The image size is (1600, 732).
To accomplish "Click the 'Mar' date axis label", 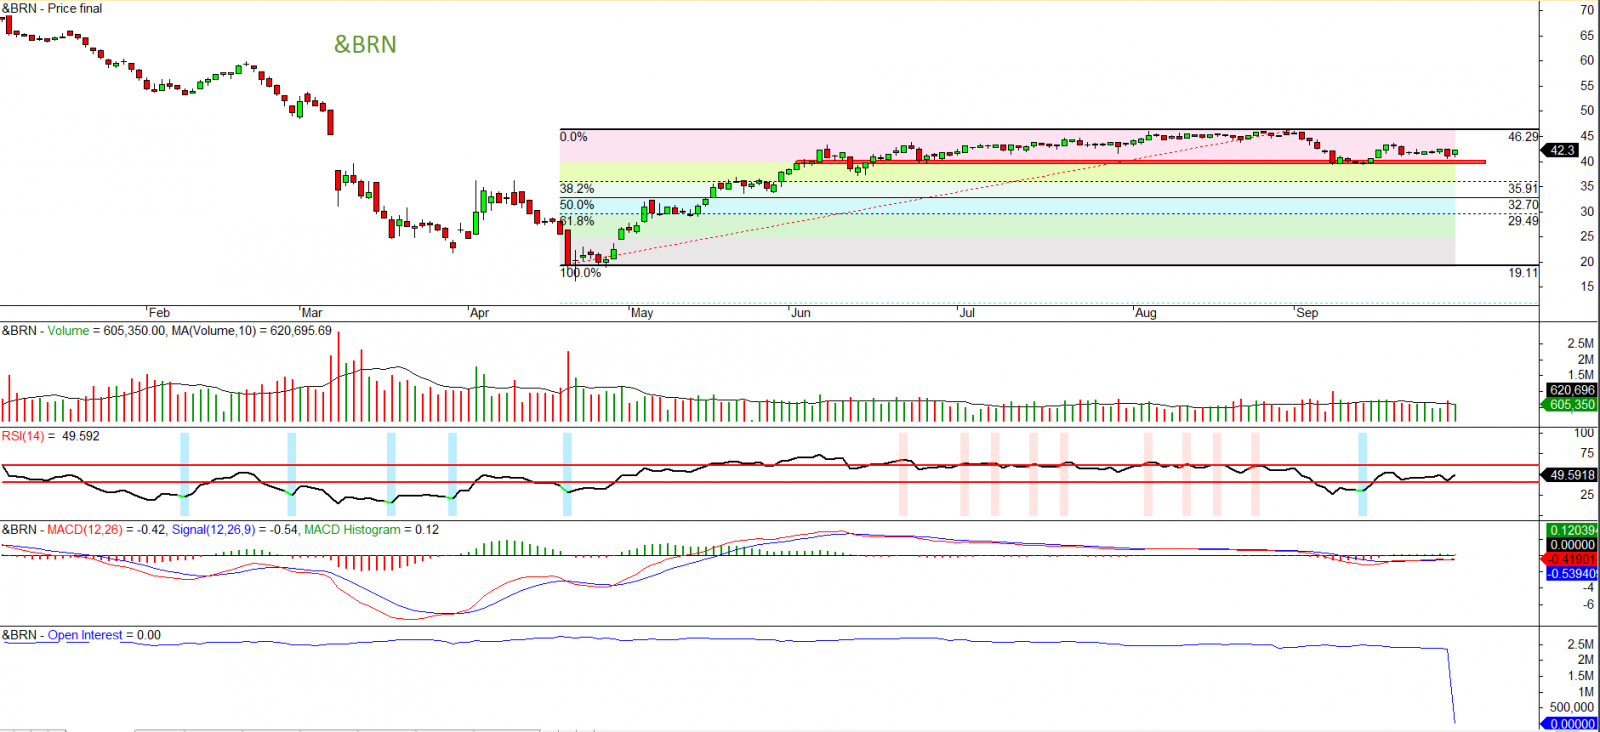I will click(x=312, y=313).
